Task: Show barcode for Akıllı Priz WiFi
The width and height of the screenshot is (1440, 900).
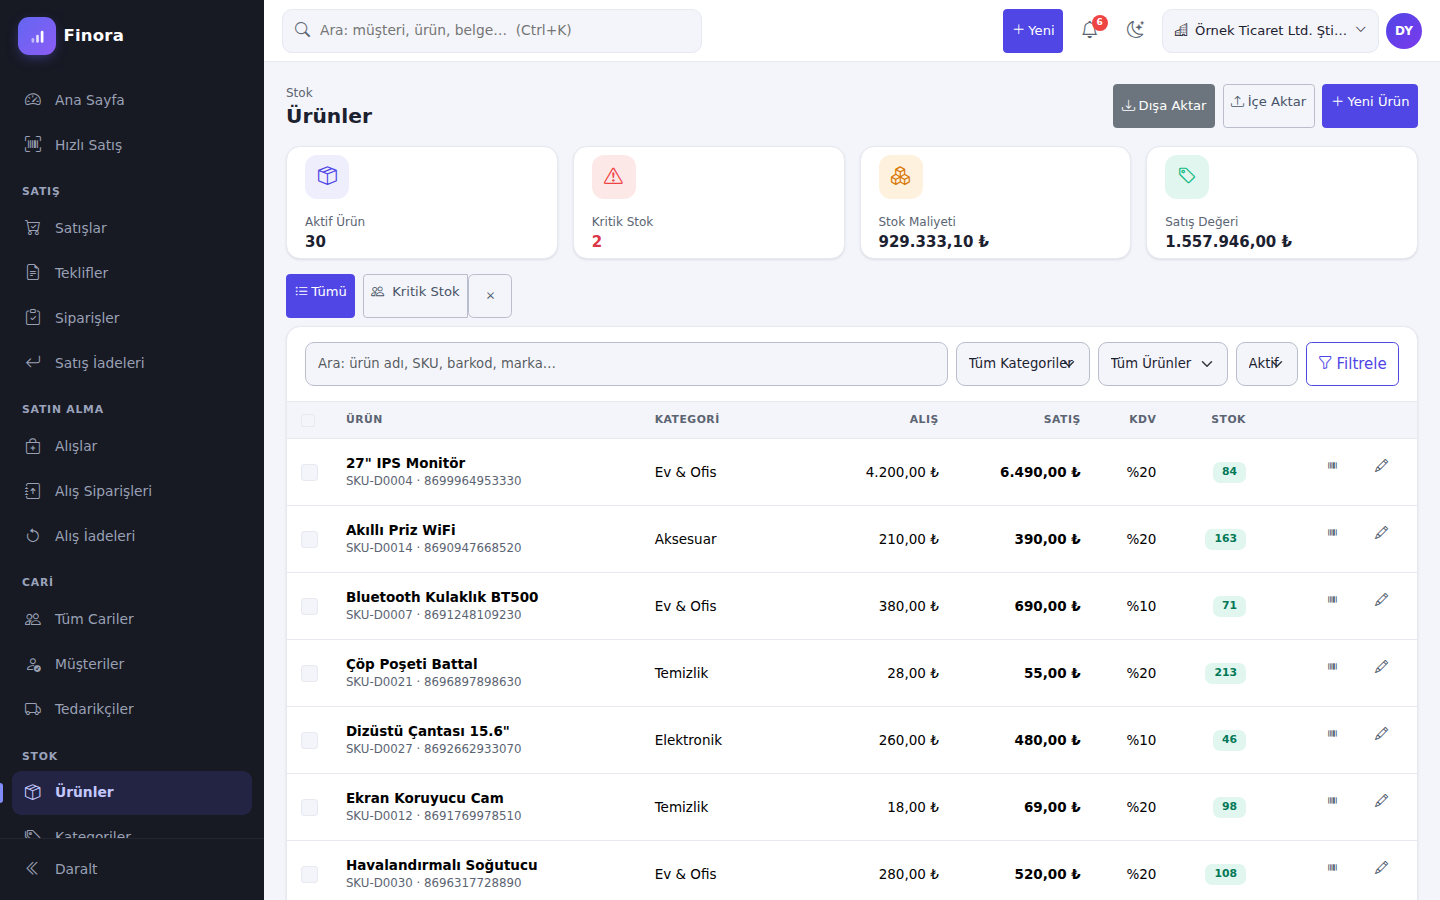Action: tap(1332, 533)
